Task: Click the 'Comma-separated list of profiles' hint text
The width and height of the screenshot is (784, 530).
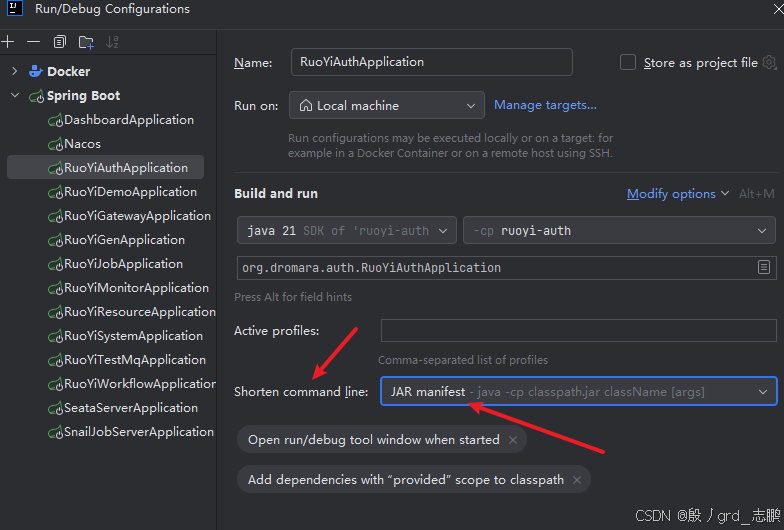Action: pos(463,360)
